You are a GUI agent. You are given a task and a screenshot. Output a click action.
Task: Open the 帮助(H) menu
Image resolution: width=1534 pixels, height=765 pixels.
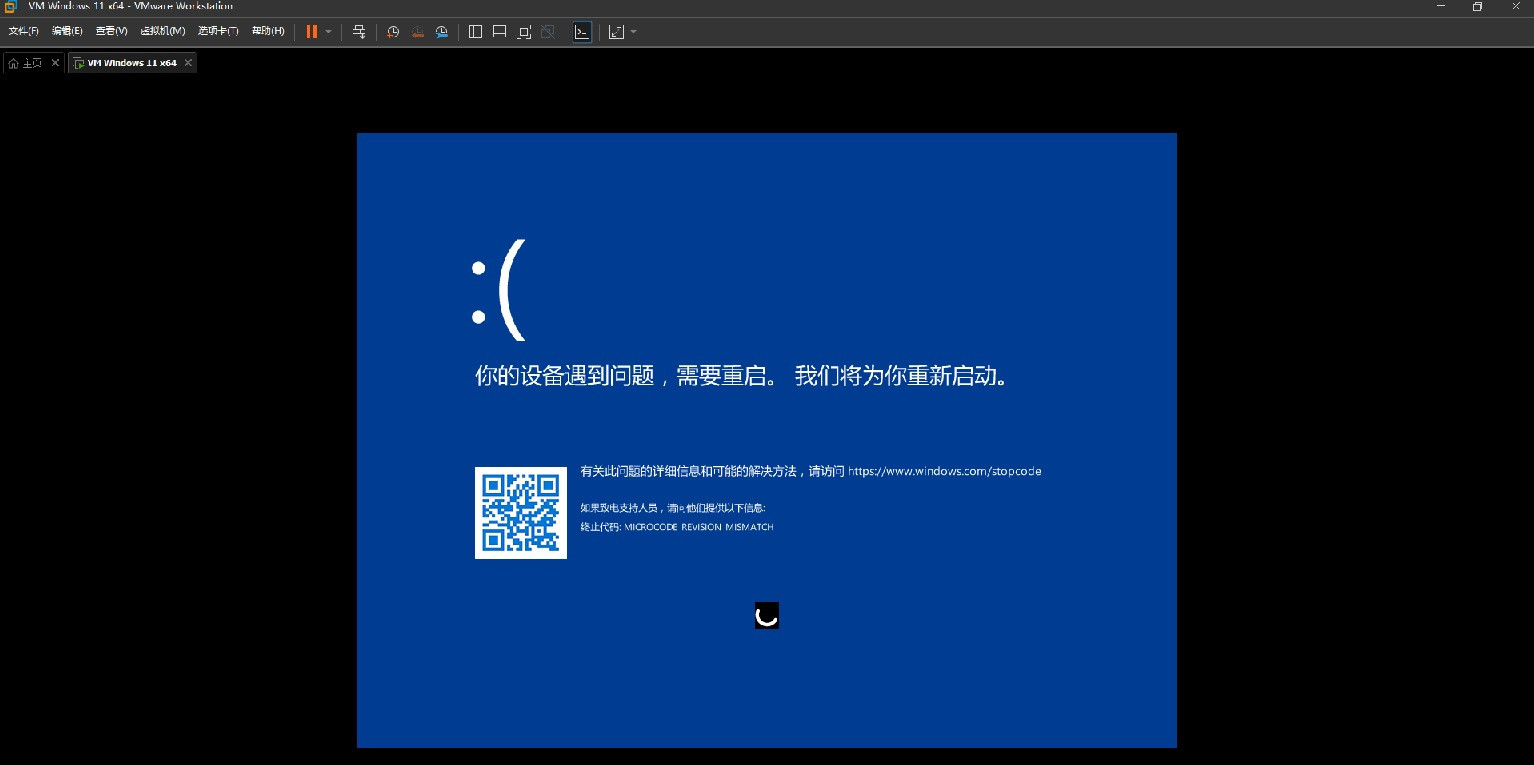267,32
